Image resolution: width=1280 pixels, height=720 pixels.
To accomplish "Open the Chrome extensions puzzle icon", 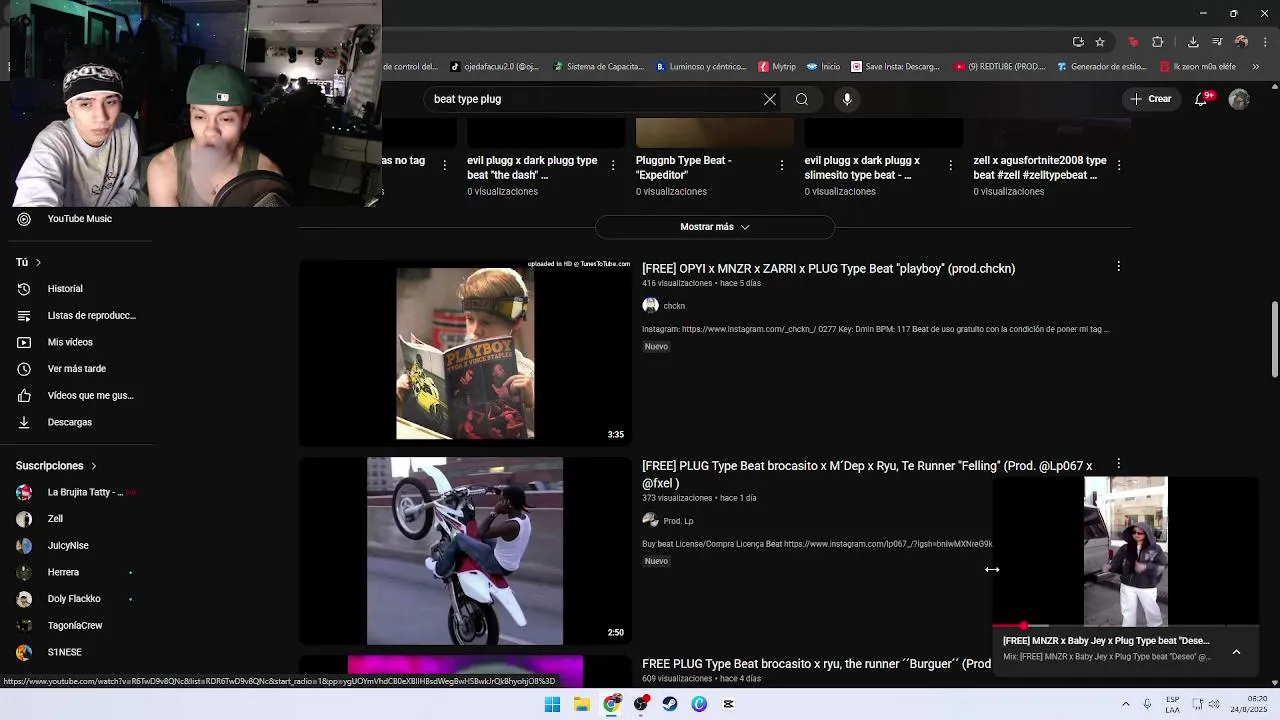I will click(1158, 42).
